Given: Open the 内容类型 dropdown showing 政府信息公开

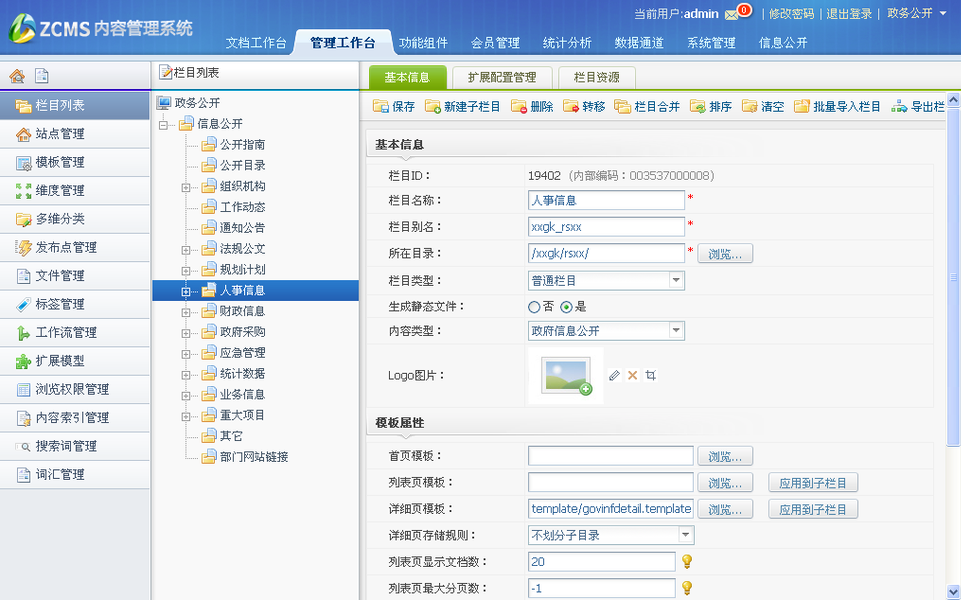Looking at the screenshot, I should (676, 330).
